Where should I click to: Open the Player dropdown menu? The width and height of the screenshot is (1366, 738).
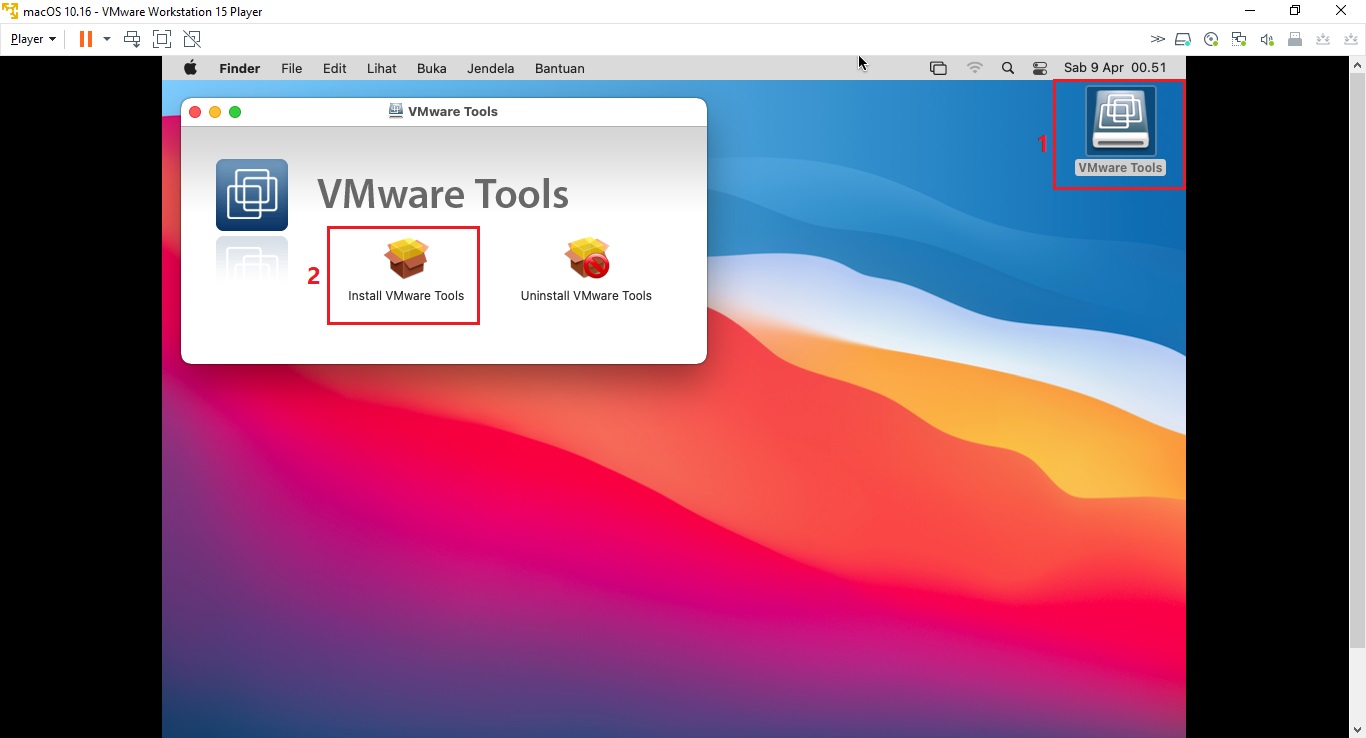(x=33, y=39)
